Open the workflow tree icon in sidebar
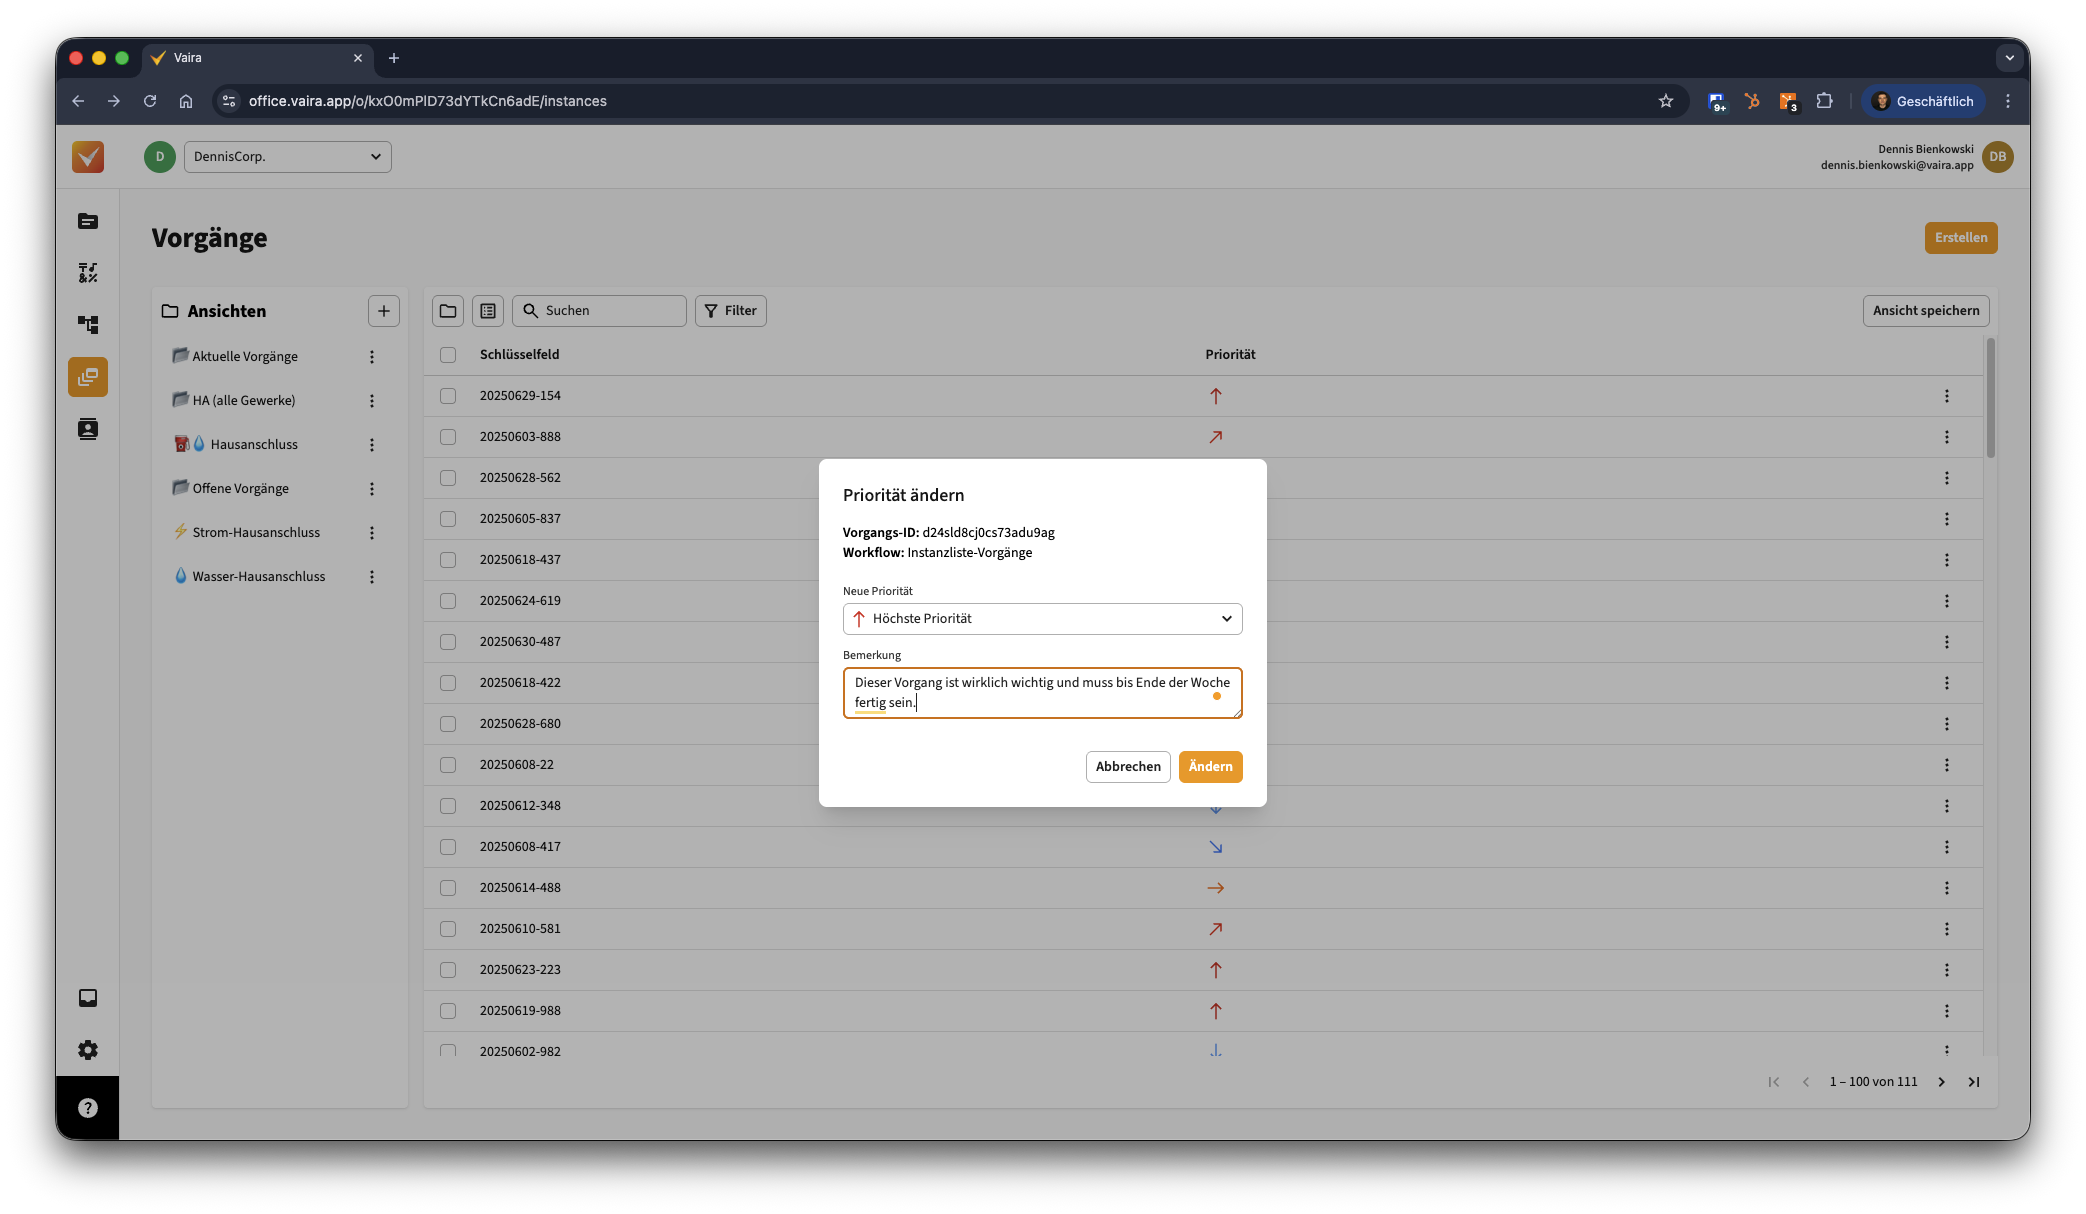 88,325
